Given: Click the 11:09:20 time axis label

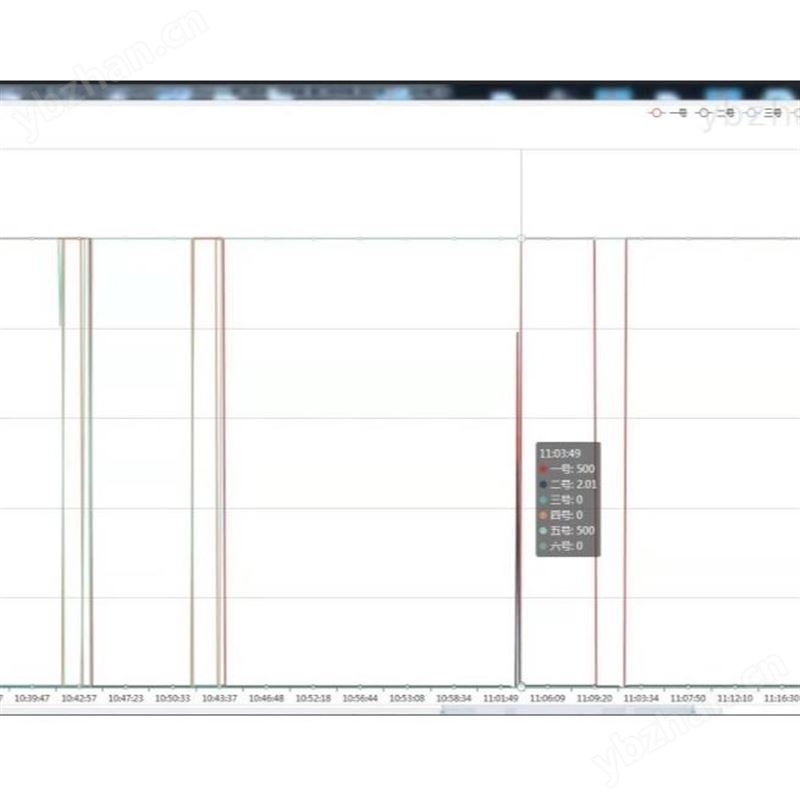Looking at the screenshot, I should tap(593, 698).
